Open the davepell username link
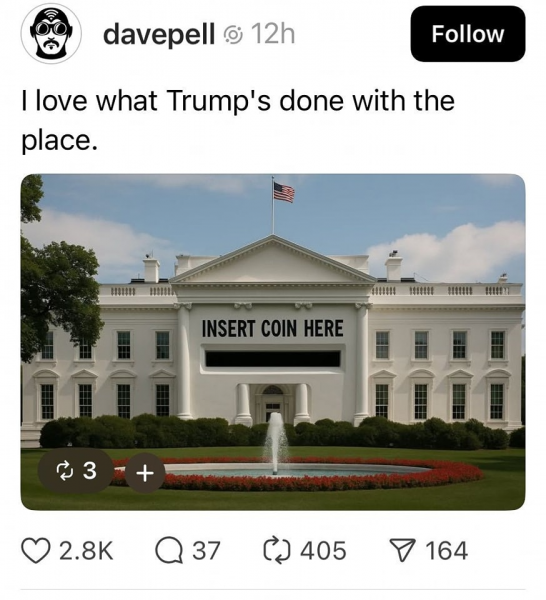 pyautogui.click(x=159, y=34)
